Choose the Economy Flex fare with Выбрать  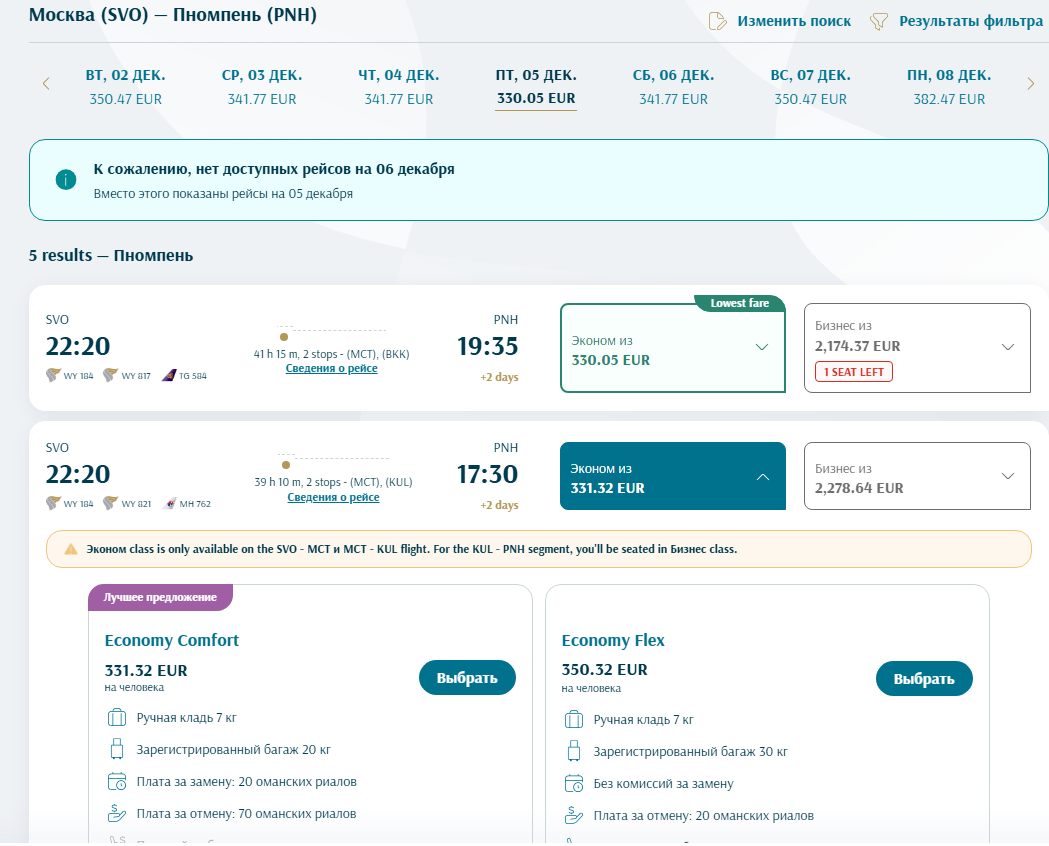924,679
